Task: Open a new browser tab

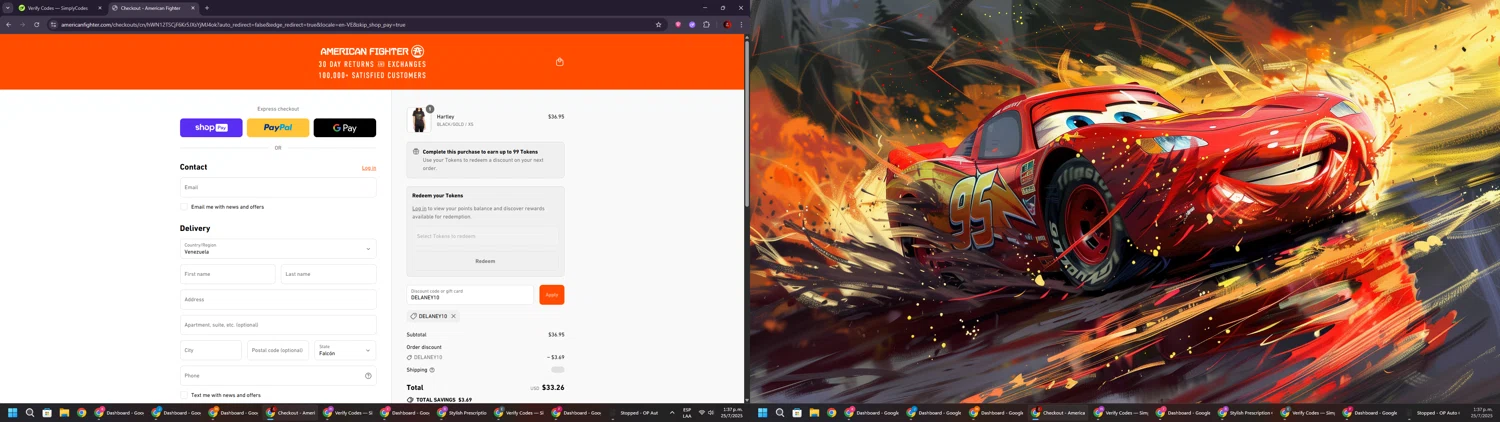Action: coord(207,8)
